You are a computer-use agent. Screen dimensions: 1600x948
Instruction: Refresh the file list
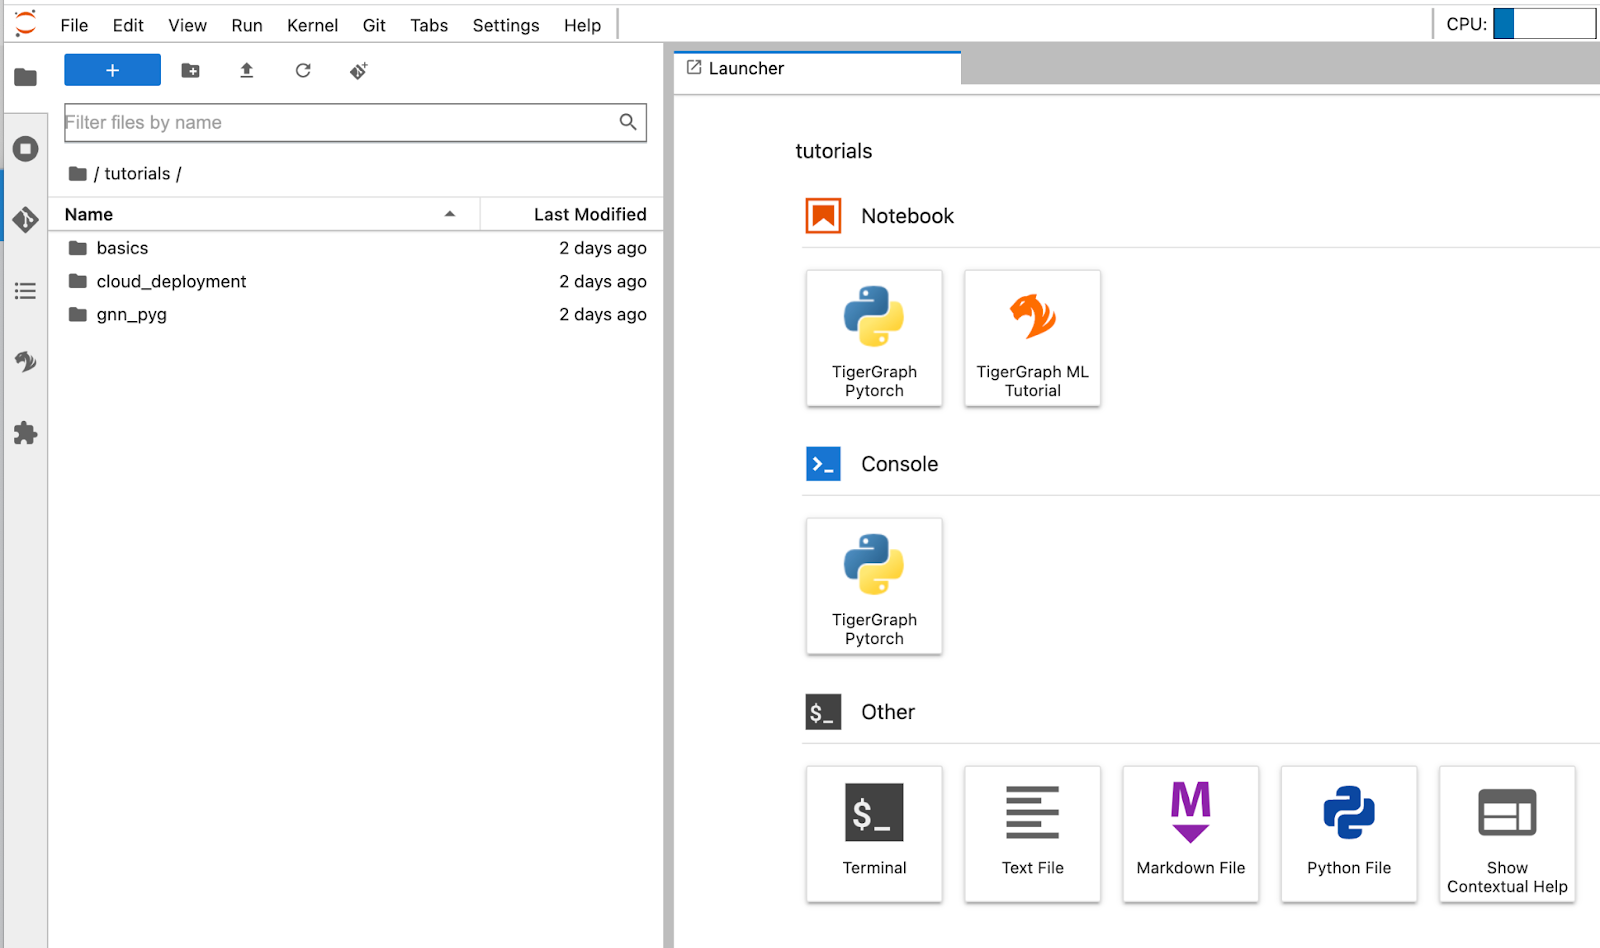point(303,70)
